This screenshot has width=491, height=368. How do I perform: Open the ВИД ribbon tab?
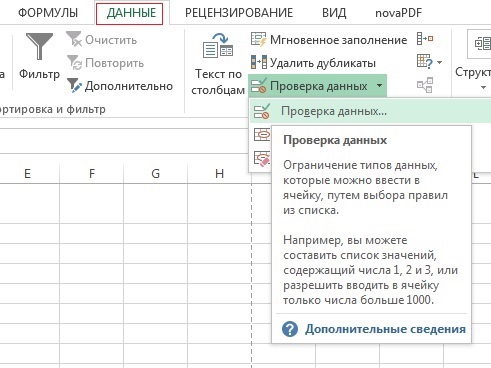pyautogui.click(x=334, y=13)
